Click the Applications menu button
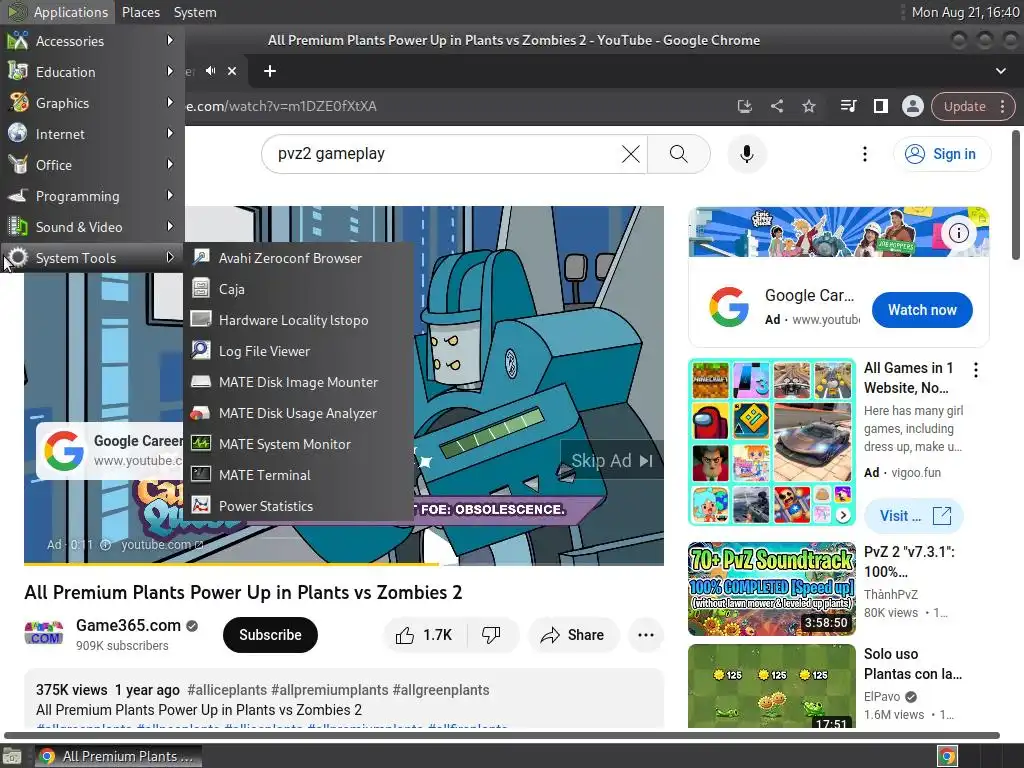Viewport: 1024px width, 768px height. point(58,12)
